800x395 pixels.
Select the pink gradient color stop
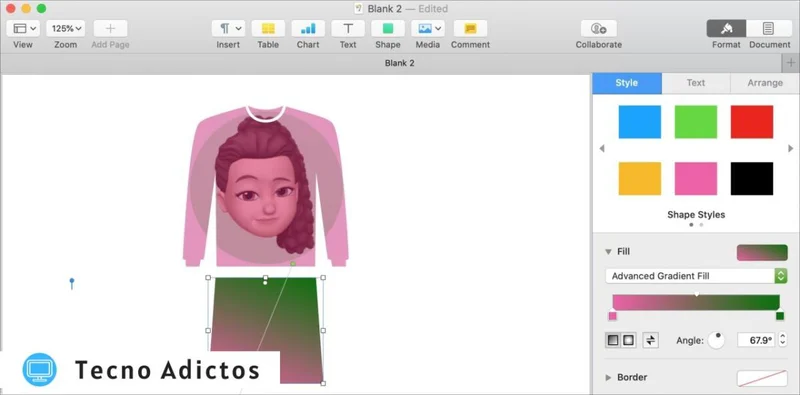pos(612,316)
